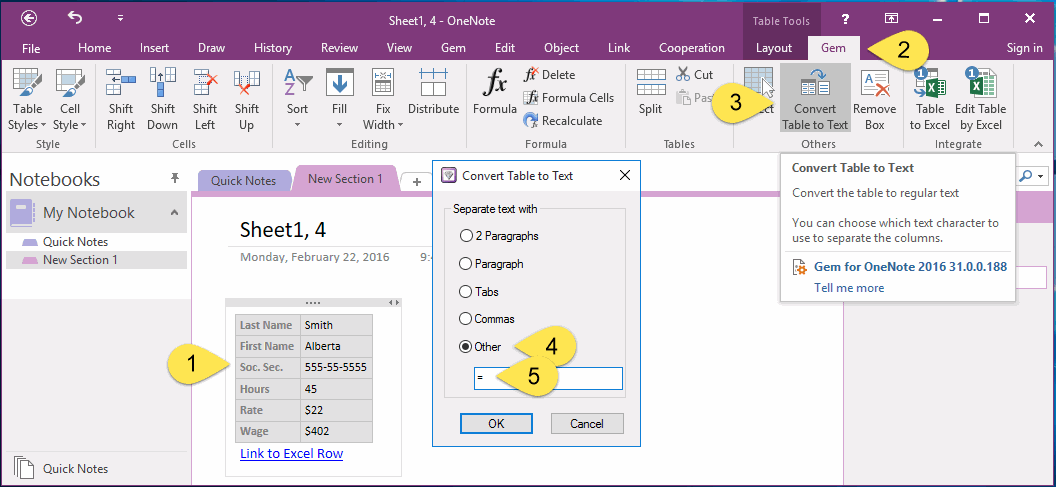This screenshot has width=1056, height=487.
Task: Click Convert Table to Text
Action: point(815,99)
